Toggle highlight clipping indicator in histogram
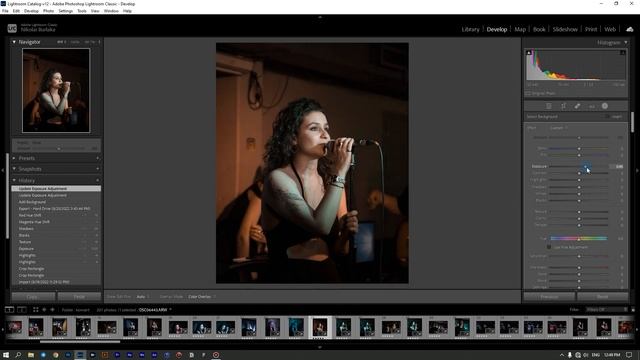640x360 pixels. [623, 53]
